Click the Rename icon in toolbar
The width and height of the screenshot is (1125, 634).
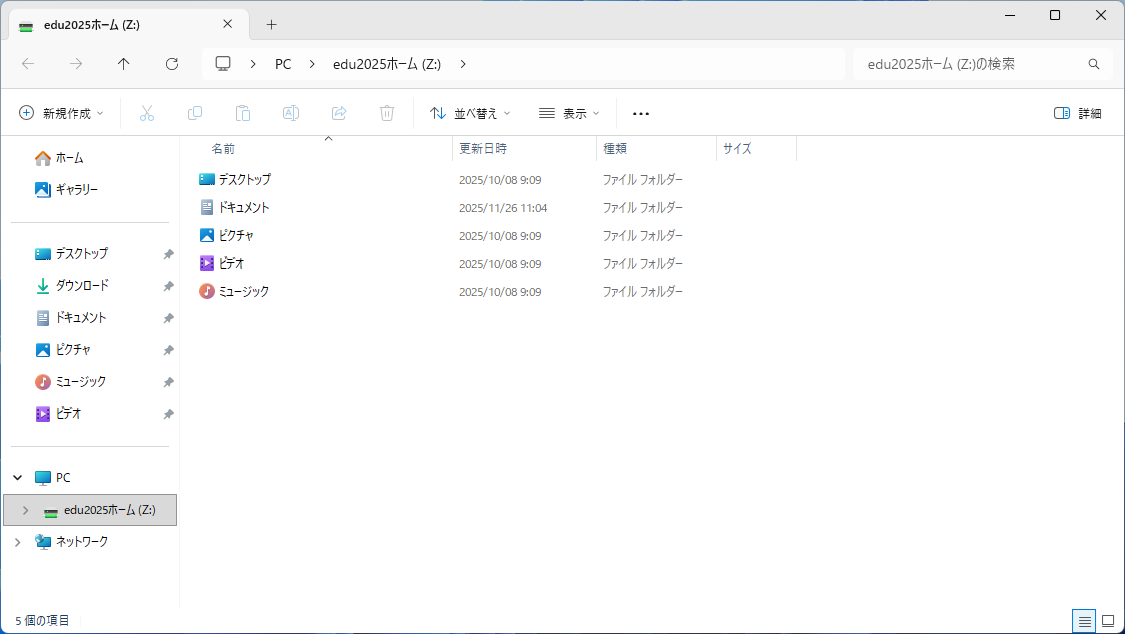point(291,113)
